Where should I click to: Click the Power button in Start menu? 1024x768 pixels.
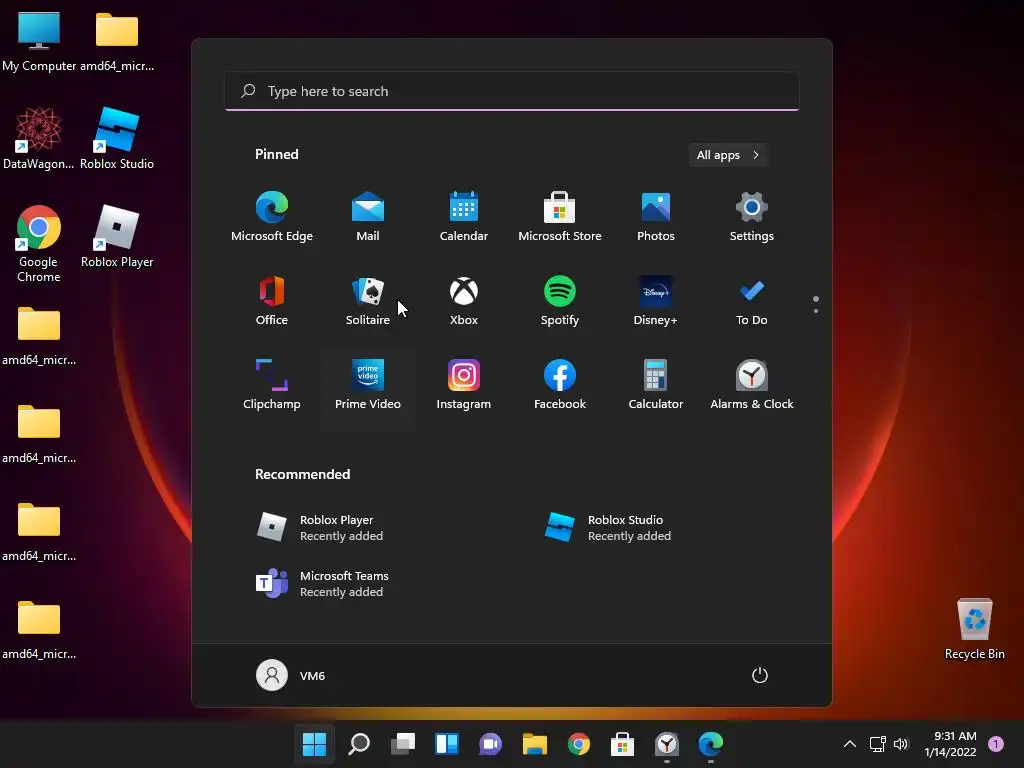pos(760,675)
